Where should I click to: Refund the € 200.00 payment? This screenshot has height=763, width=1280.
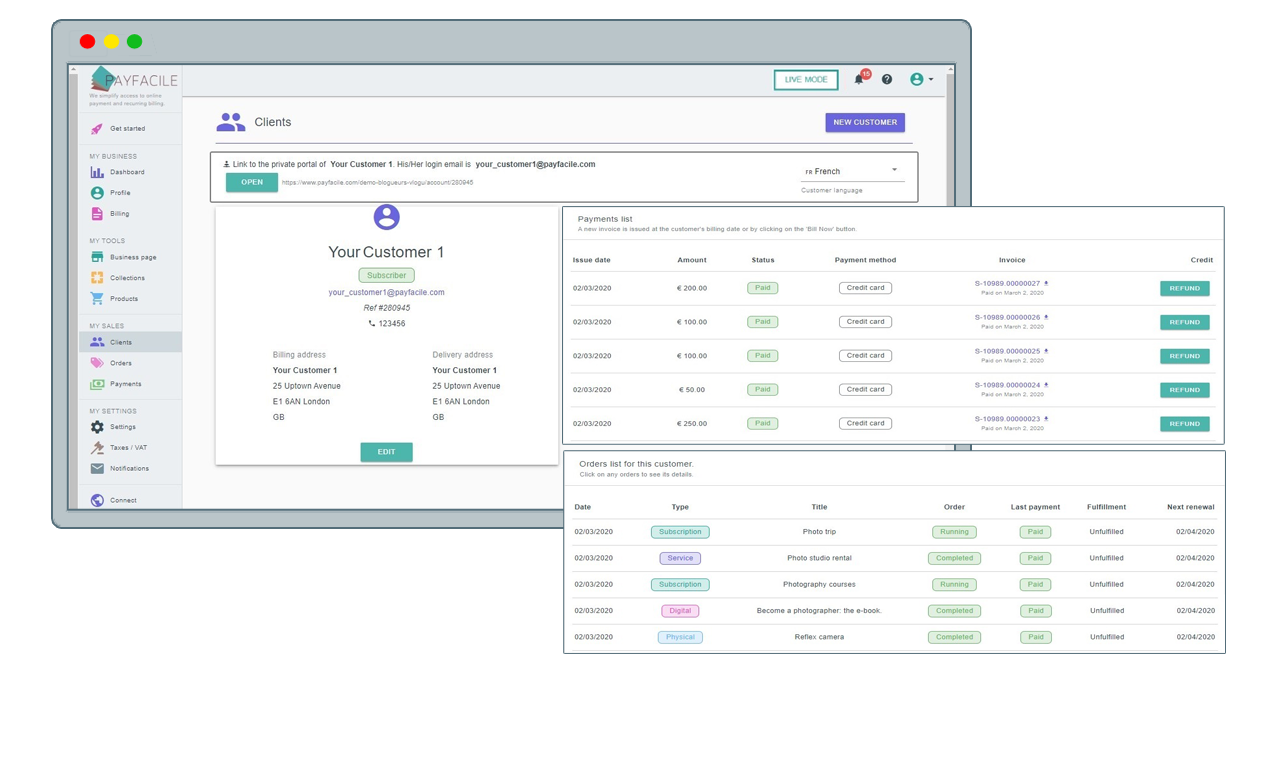(x=1184, y=289)
